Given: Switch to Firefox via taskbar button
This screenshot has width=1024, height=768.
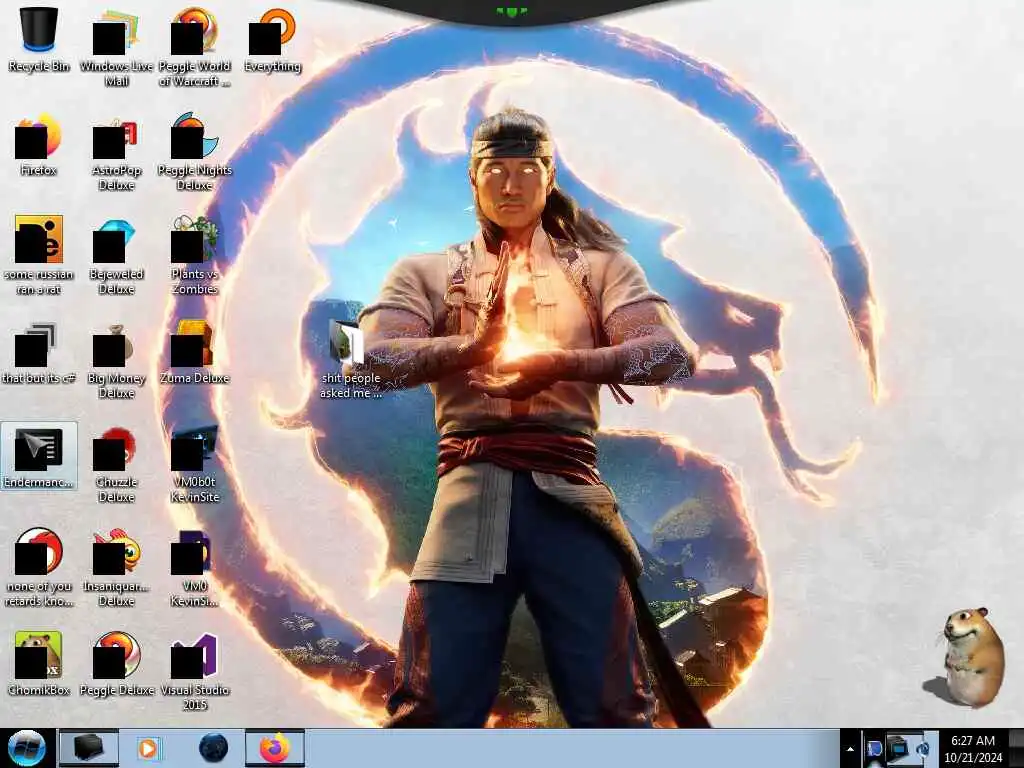Looking at the screenshot, I should tap(275, 748).
